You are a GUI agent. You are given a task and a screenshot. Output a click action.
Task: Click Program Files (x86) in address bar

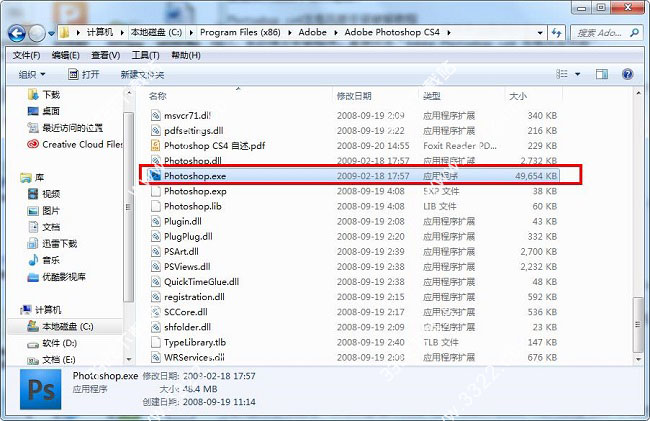[240, 32]
